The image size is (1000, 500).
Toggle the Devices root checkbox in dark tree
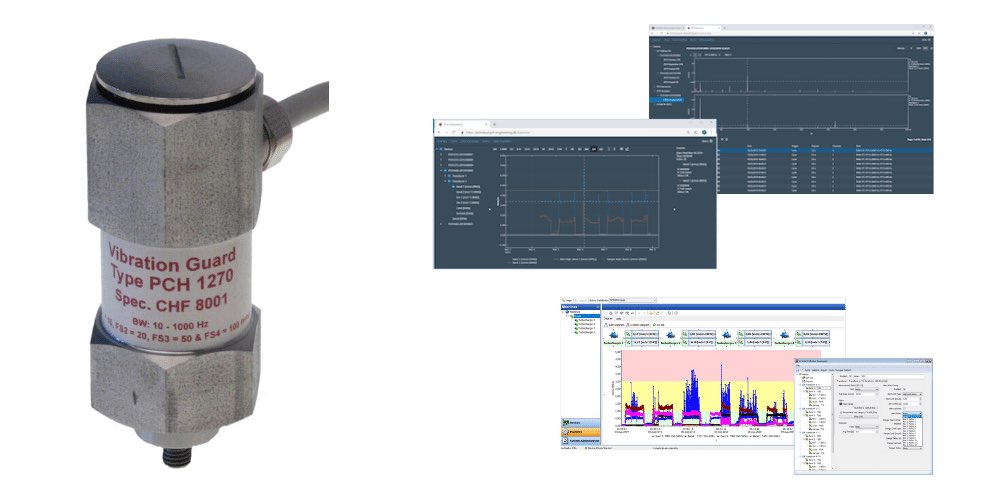tap(440, 149)
